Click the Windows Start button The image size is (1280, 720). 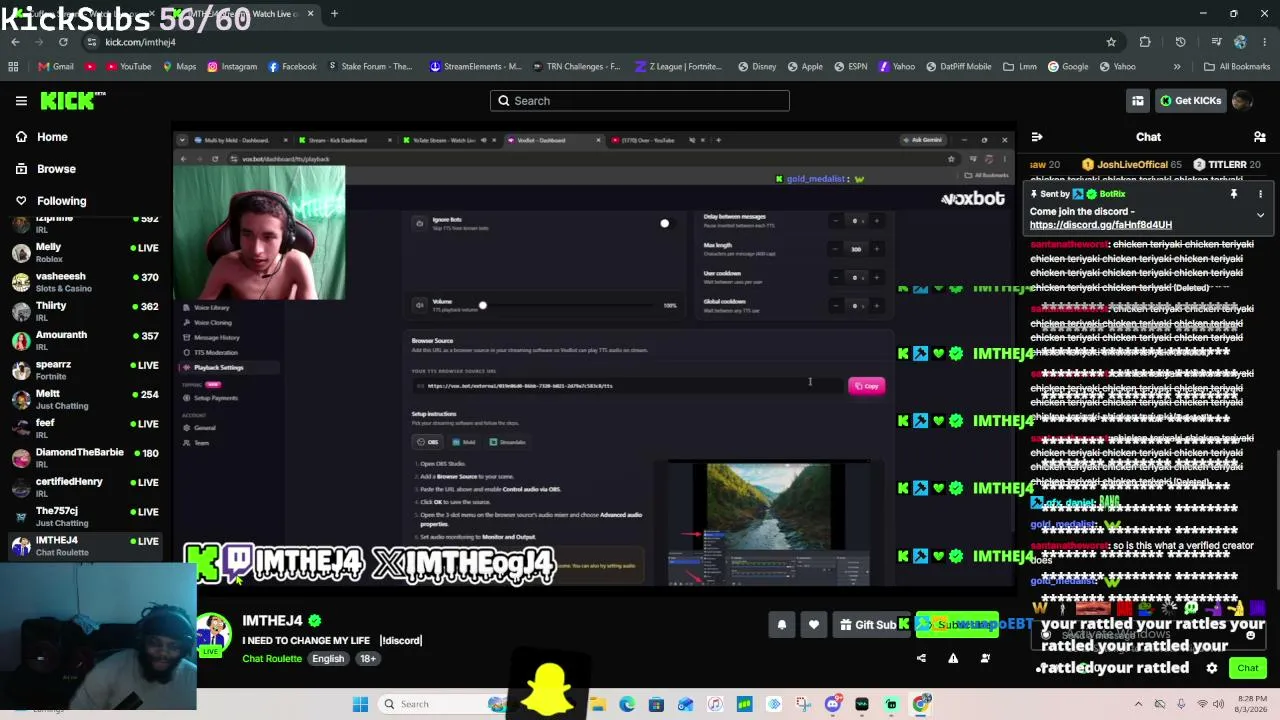click(x=360, y=704)
